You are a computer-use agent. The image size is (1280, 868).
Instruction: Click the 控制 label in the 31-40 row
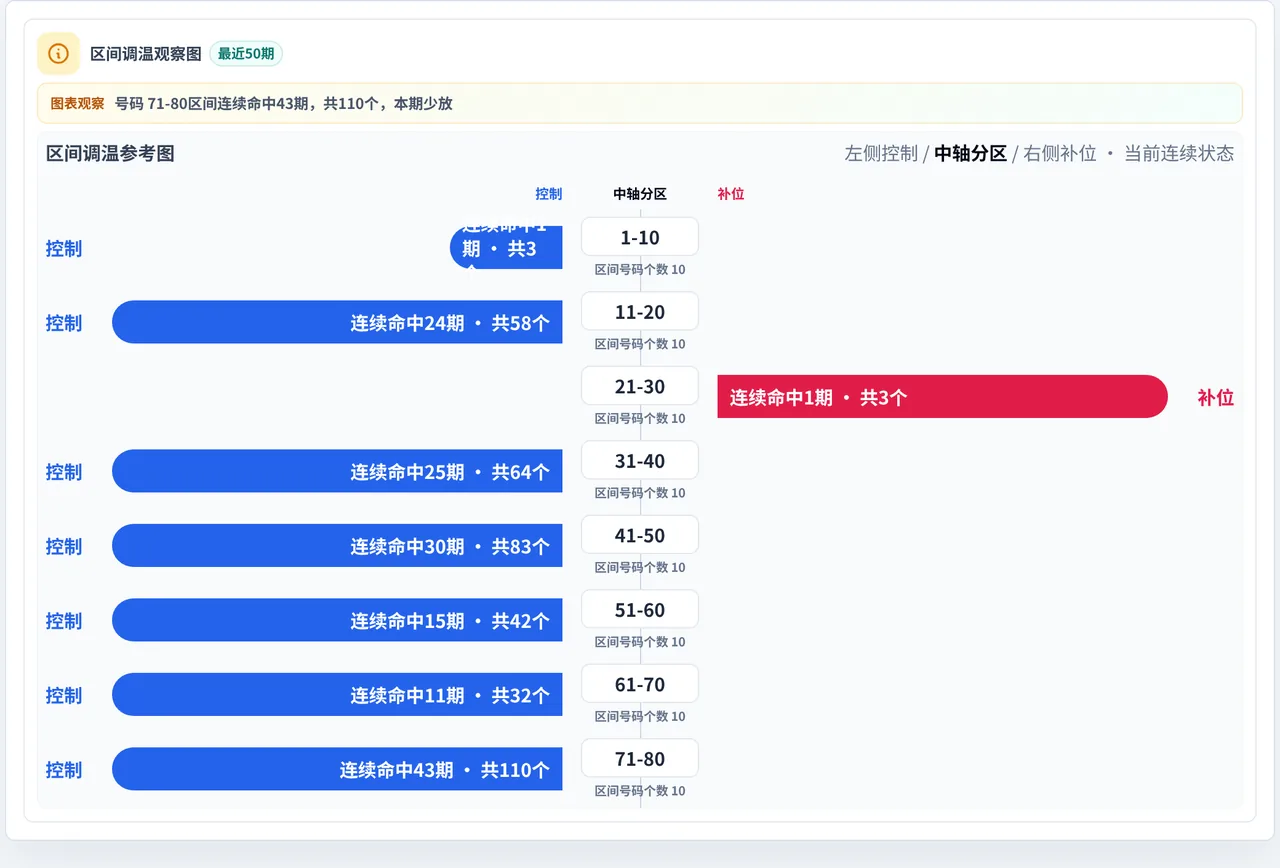(x=64, y=472)
